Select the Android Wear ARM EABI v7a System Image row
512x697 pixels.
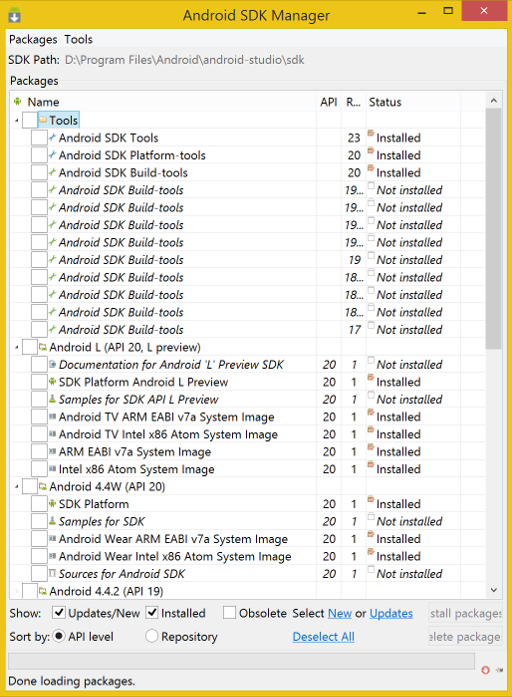[248, 539]
